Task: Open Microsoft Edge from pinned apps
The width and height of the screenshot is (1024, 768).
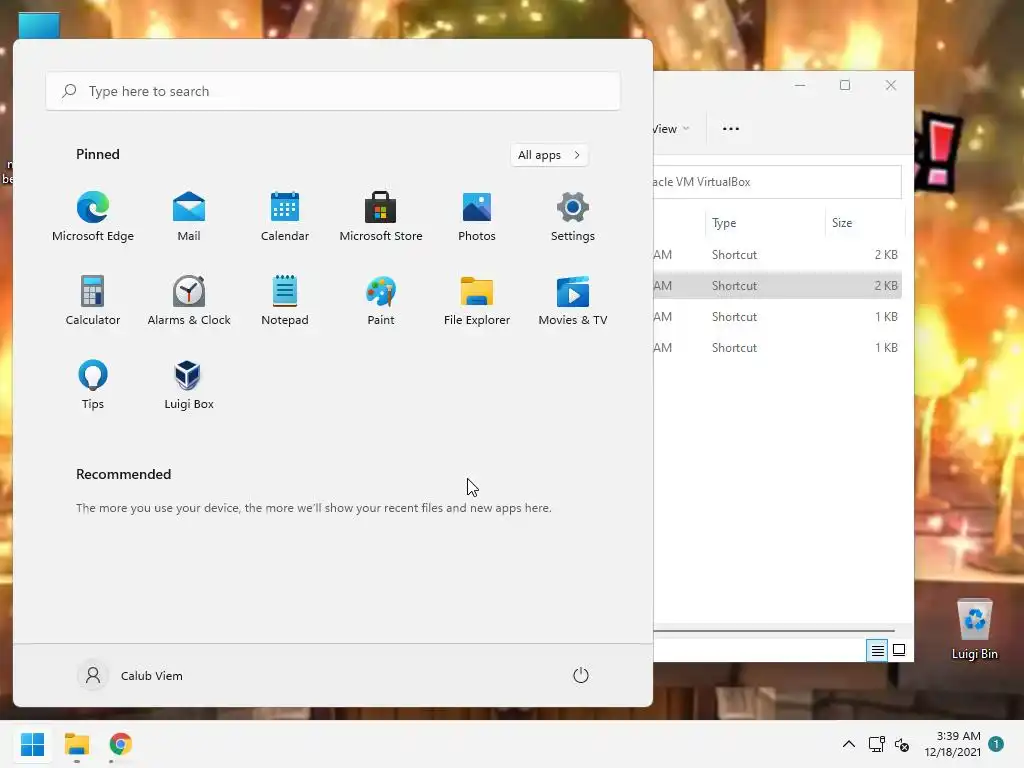Action: (x=93, y=217)
